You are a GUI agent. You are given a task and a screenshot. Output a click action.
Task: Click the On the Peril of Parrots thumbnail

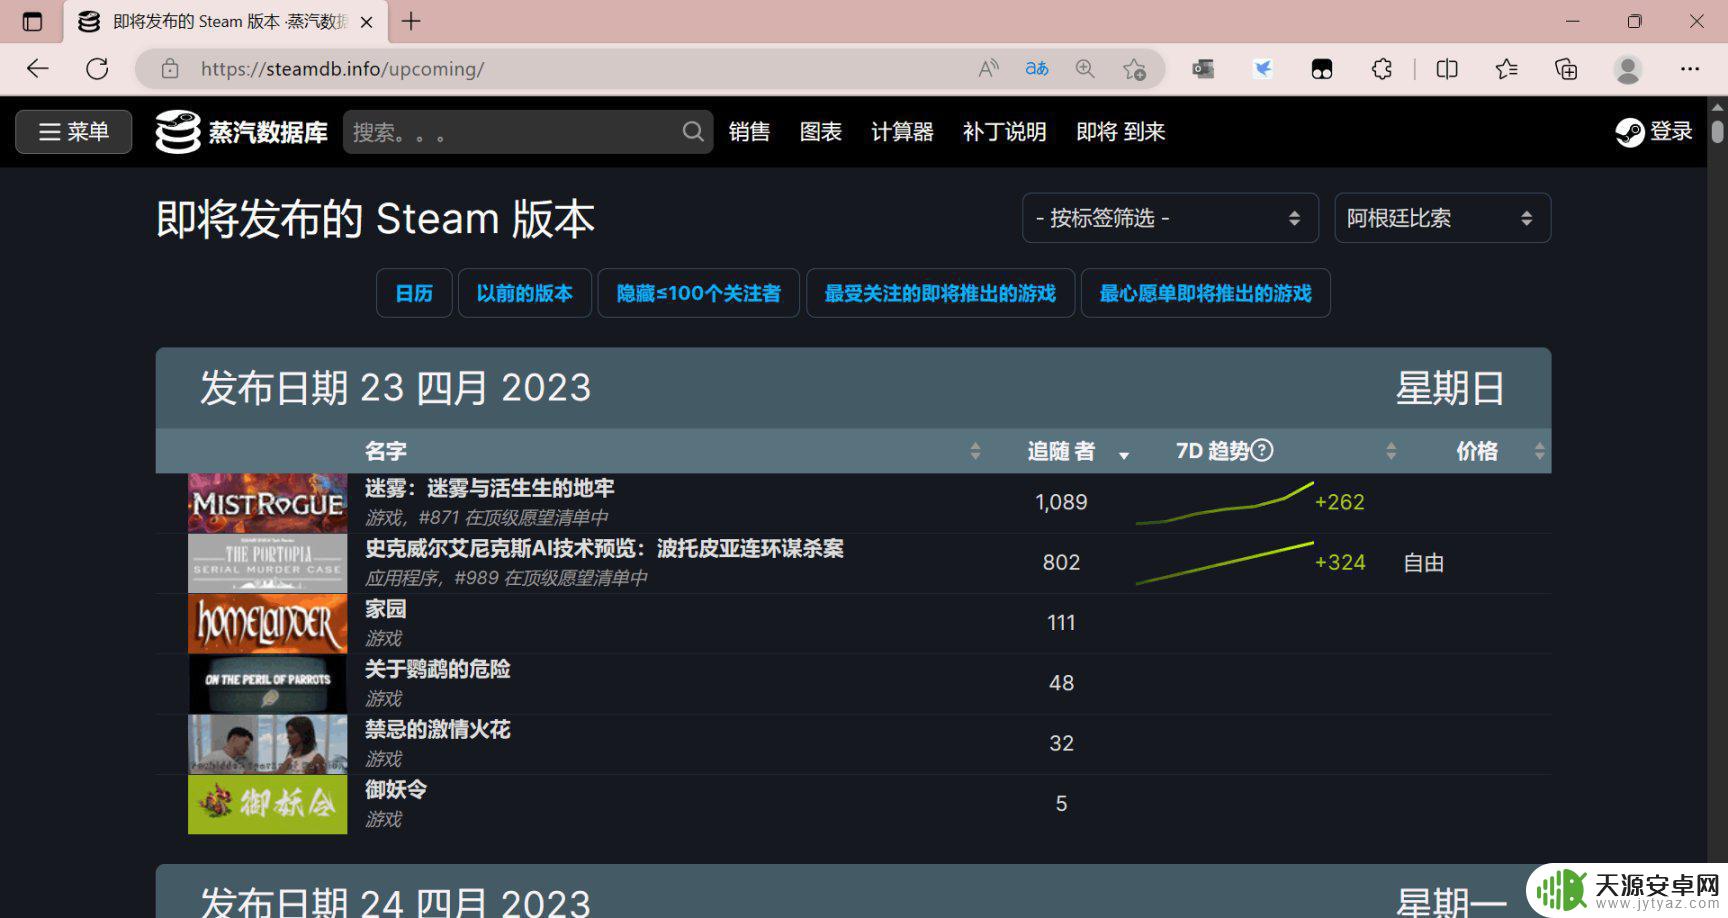point(268,684)
